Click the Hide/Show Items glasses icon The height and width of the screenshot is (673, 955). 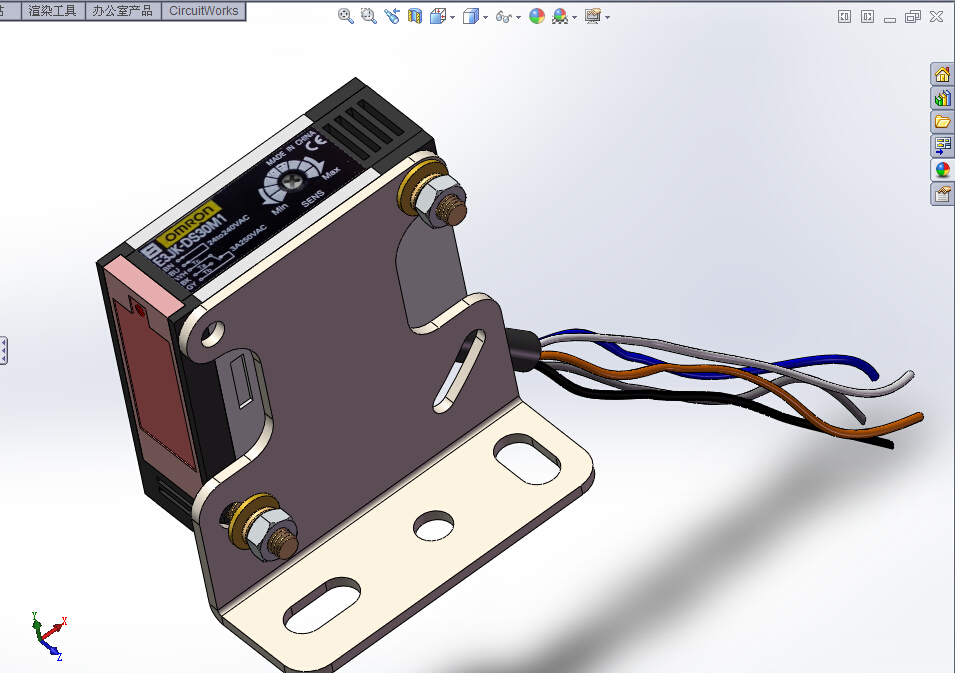pos(504,16)
